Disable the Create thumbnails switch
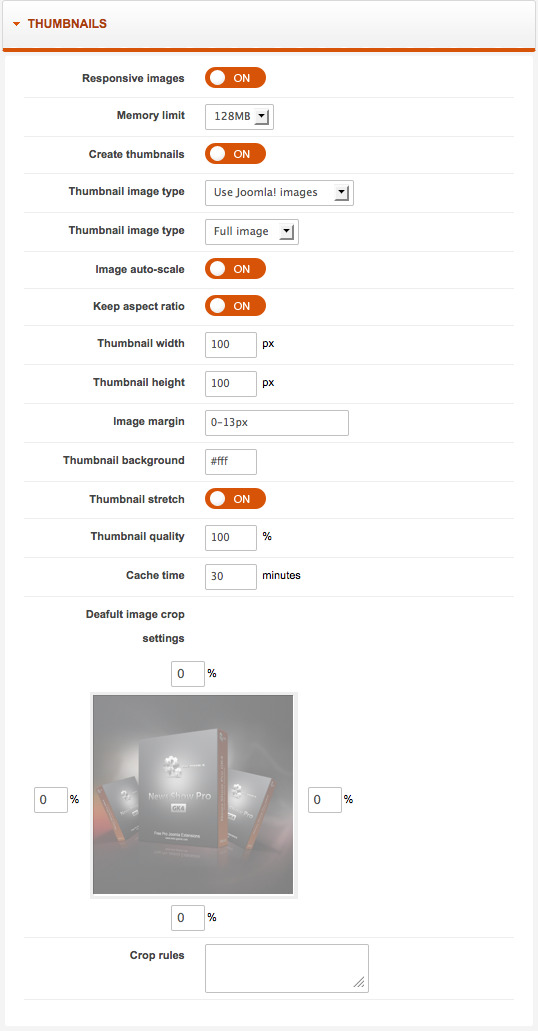 [235, 154]
